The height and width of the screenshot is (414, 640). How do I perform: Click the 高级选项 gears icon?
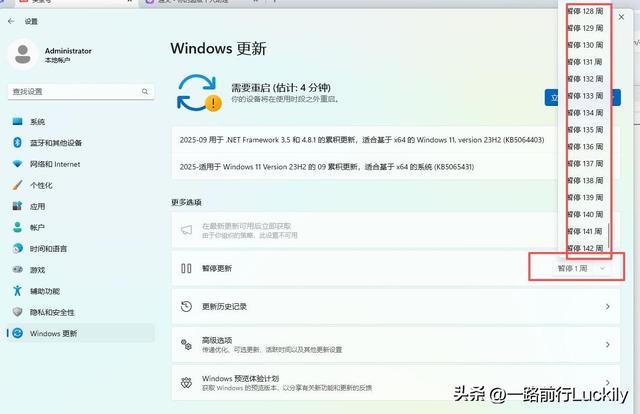186,345
